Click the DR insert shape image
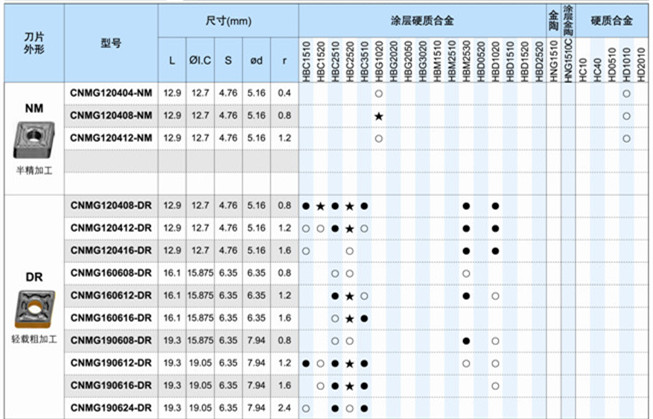The width and height of the screenshot is (653, 419). coord(33,304)
